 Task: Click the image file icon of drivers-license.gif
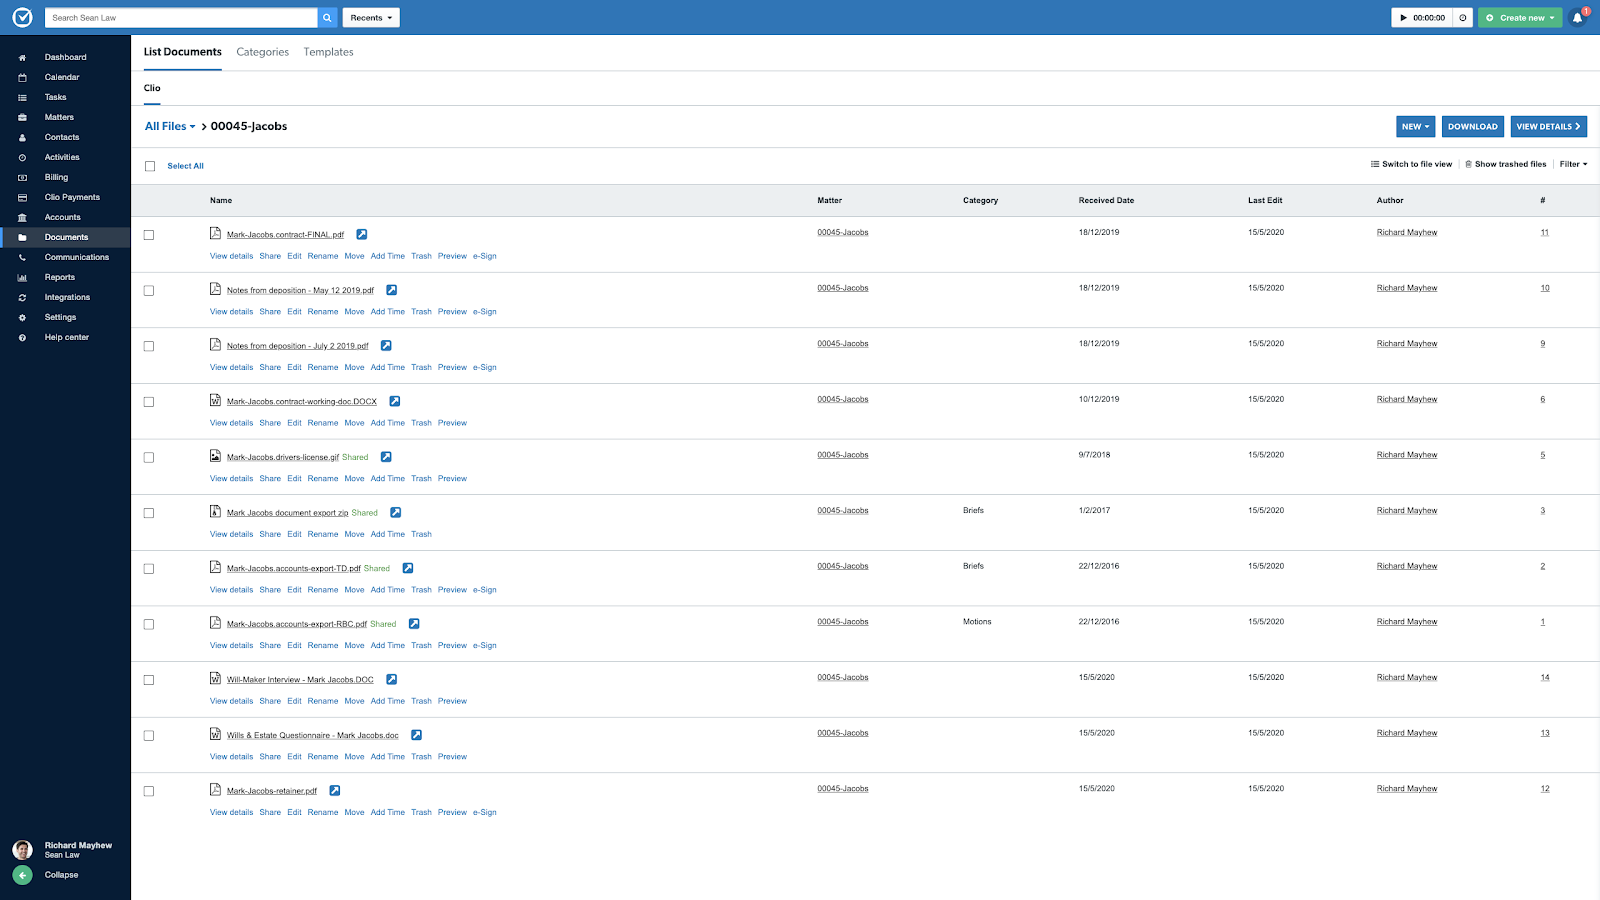pos(215,456)
